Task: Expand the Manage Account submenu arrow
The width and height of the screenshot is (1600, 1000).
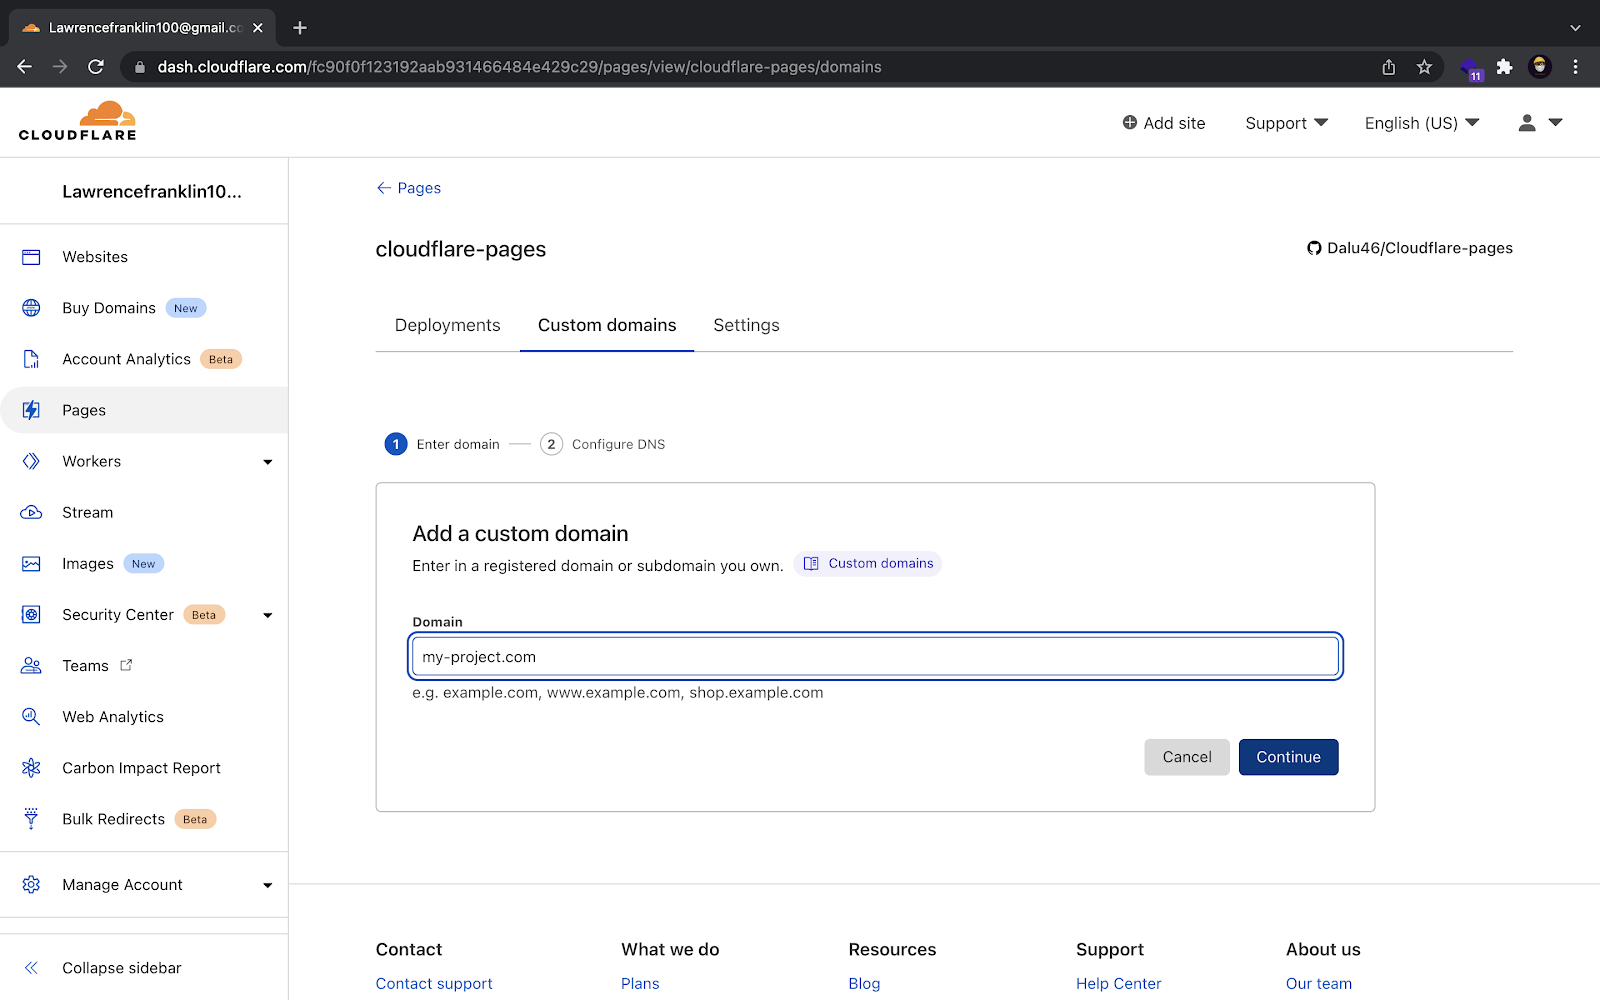Action: [x=267, y=885]
